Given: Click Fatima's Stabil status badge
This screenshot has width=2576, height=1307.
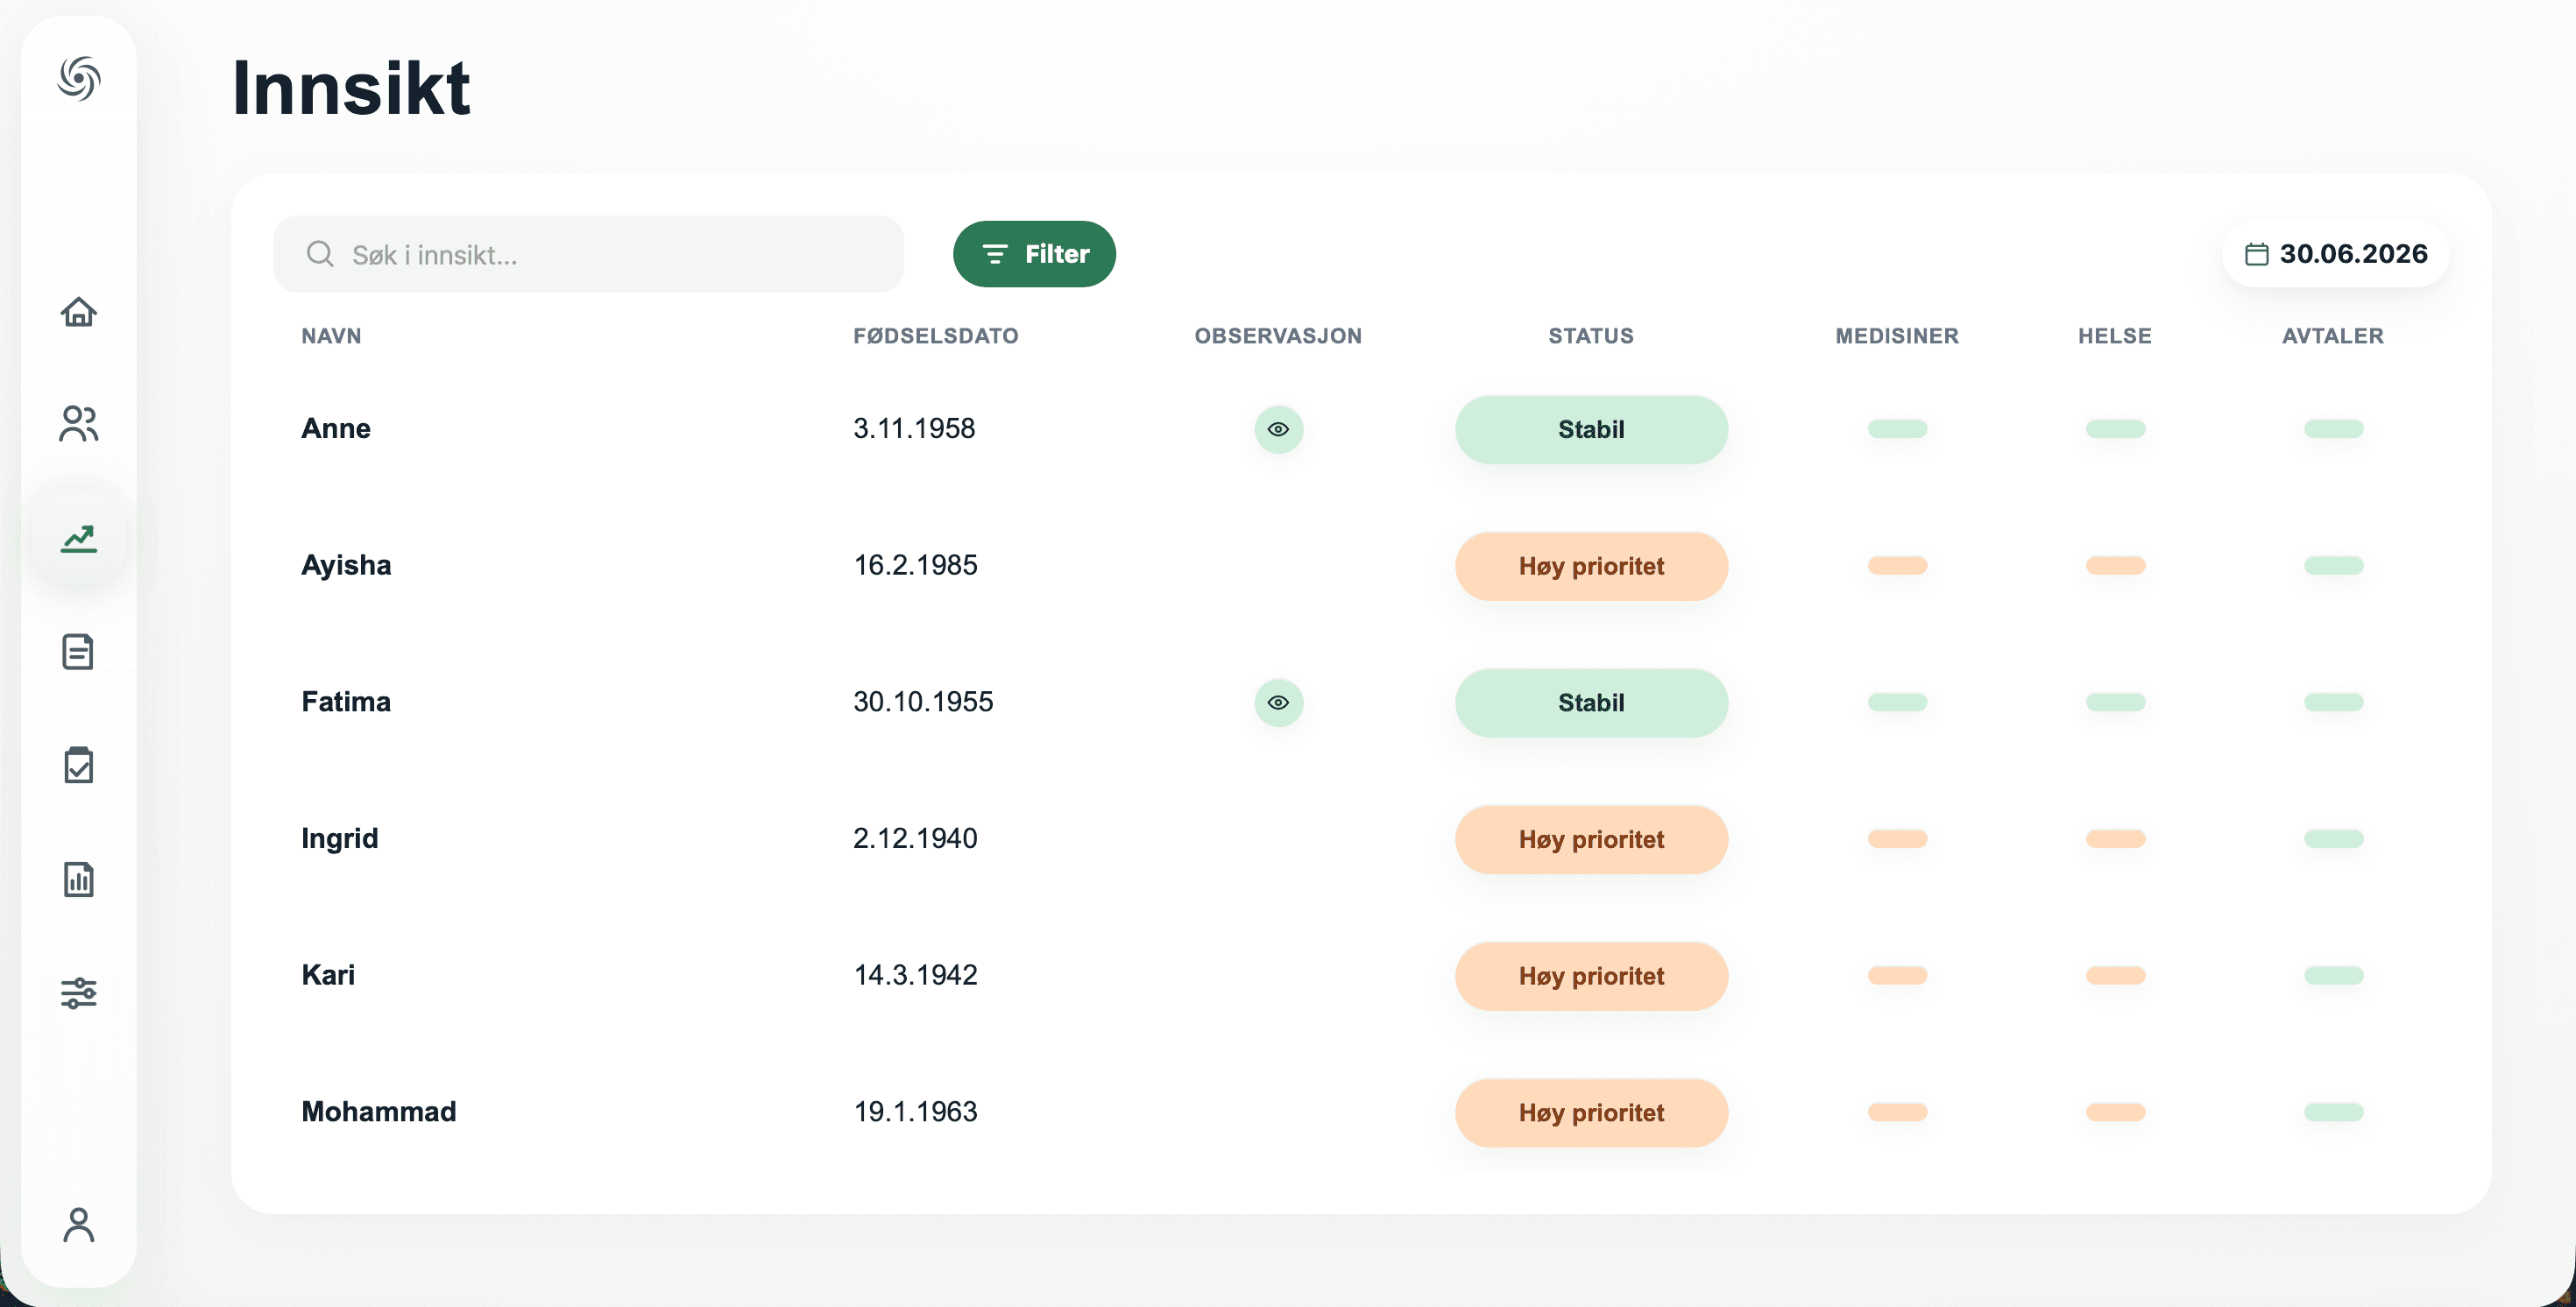Looking at the screenshot, I should (x=1591, y=702).
